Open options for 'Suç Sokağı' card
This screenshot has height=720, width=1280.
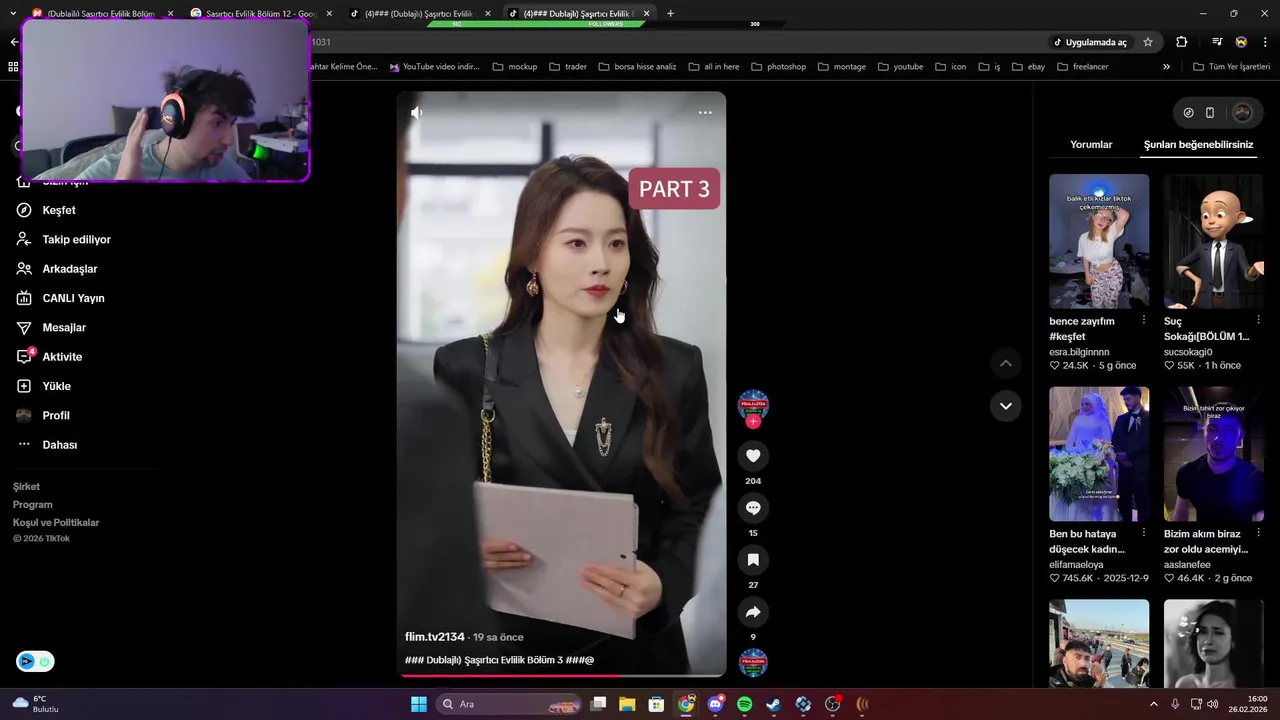click(1258, 320)
